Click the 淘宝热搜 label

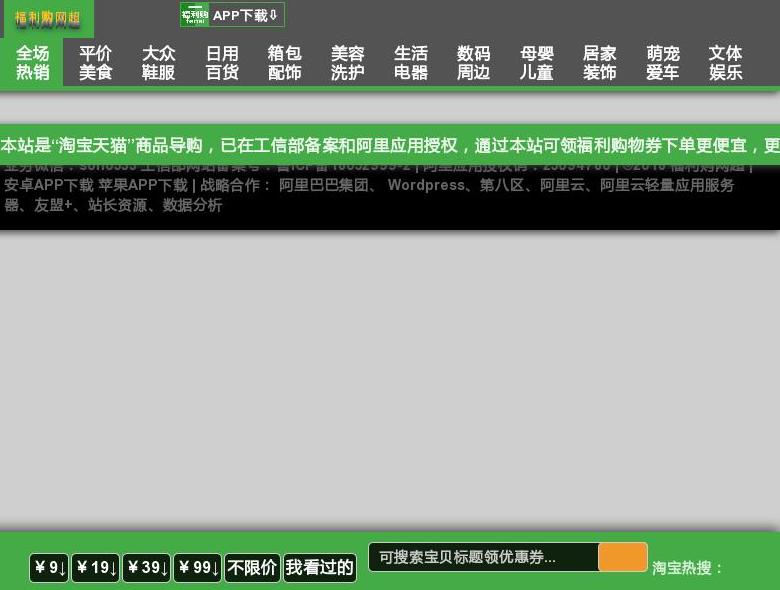687,568
